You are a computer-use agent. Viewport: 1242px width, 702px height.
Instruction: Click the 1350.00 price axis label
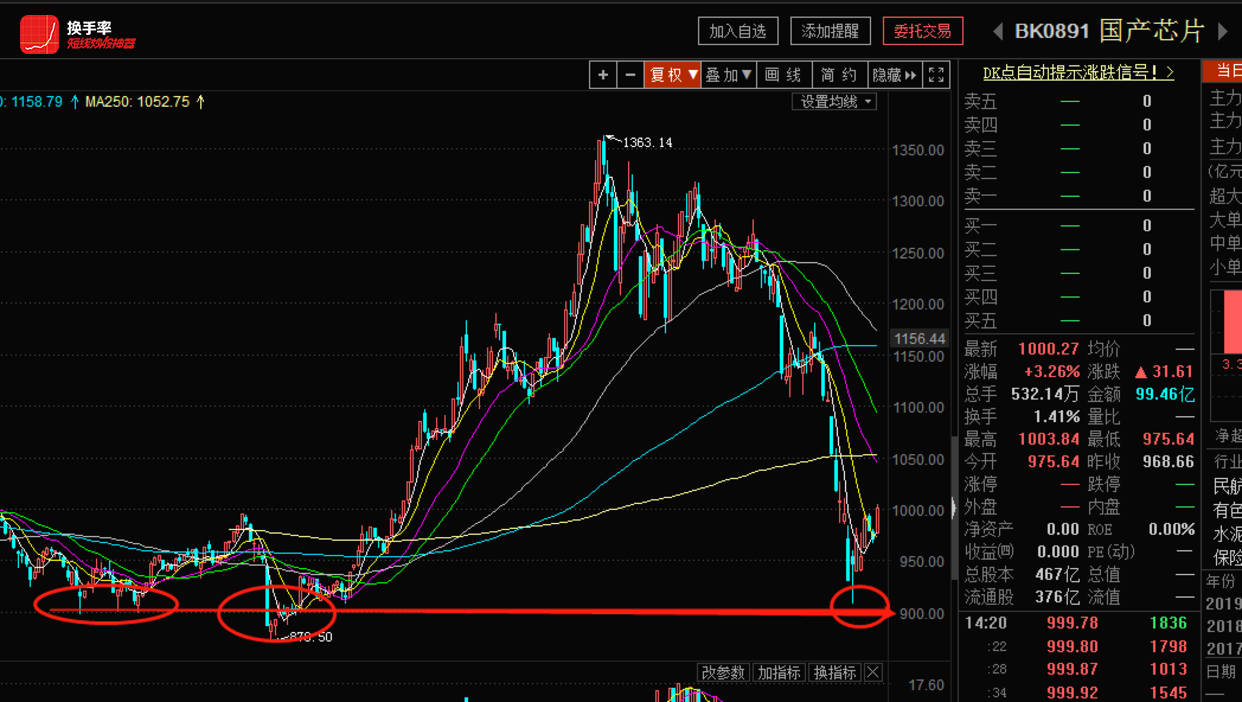[x=918, y=150]
